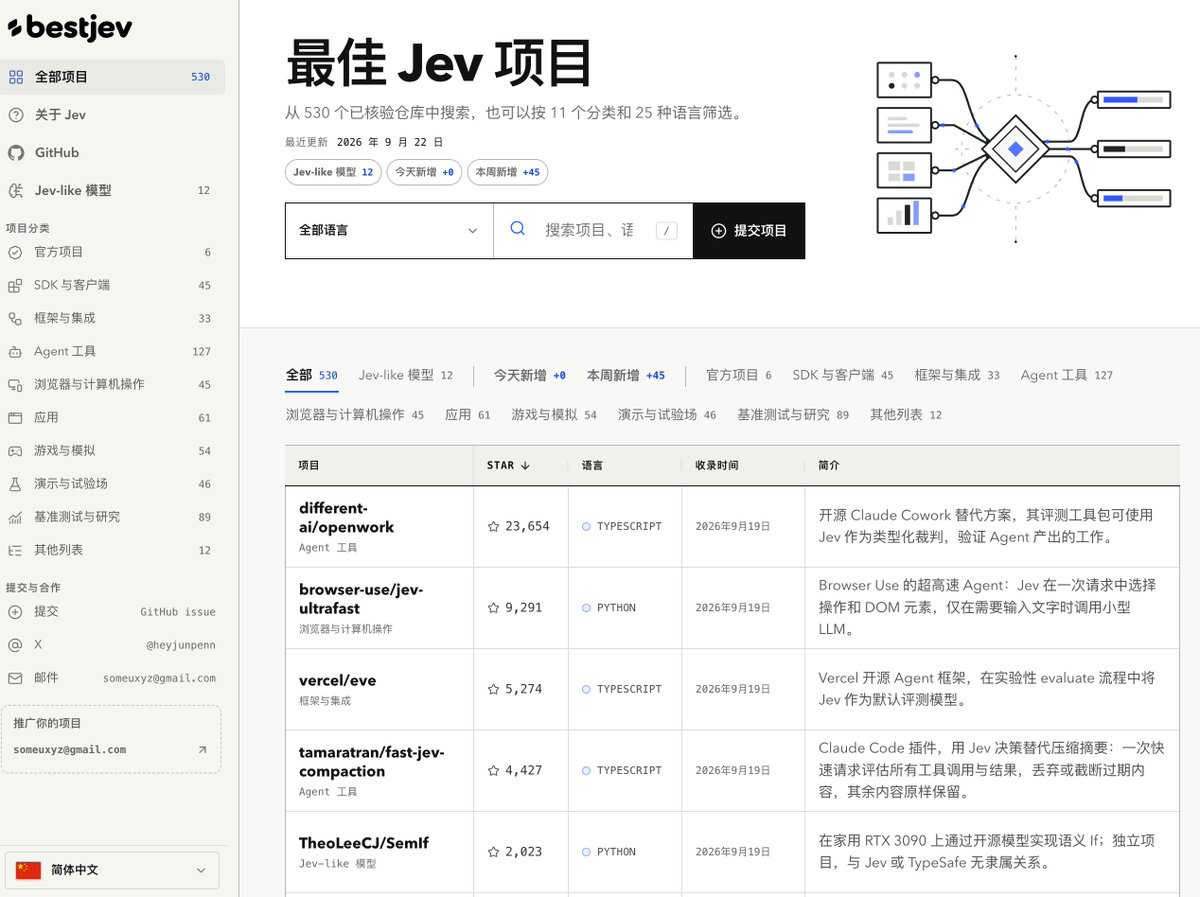Select the 全部 530 tab

pos(312,375)
